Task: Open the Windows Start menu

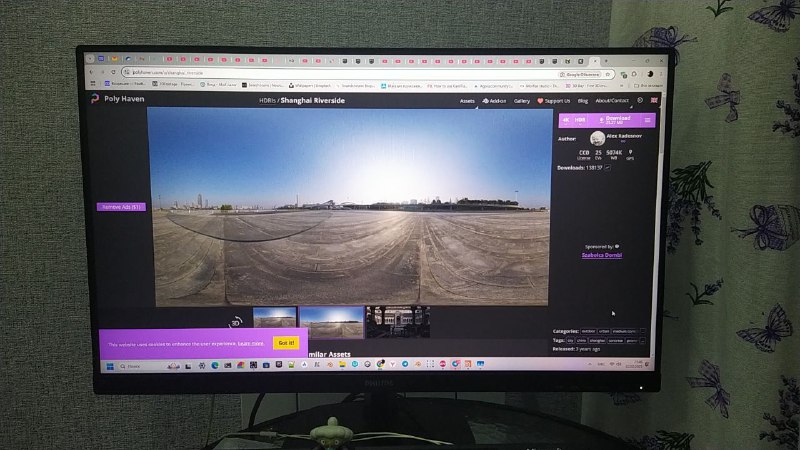Action: pyautogui.click(x=110, y=366)
